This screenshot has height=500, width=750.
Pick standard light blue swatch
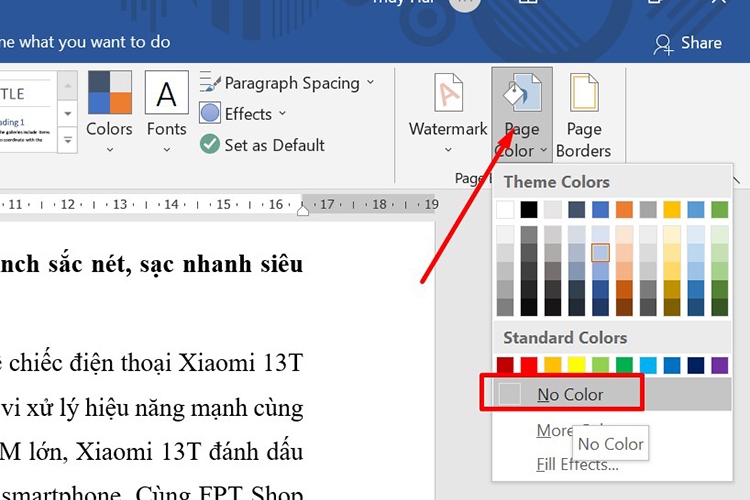coord(648,365)
